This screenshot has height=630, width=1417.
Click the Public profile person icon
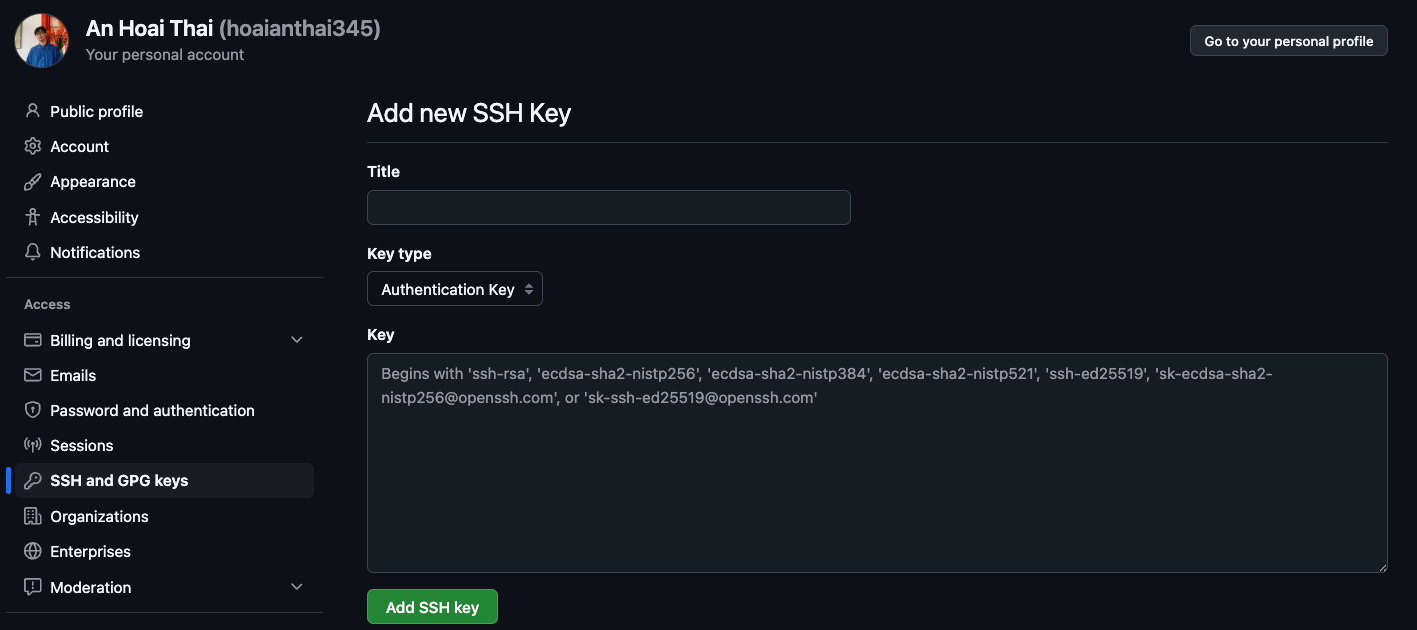tap(33, 111)
